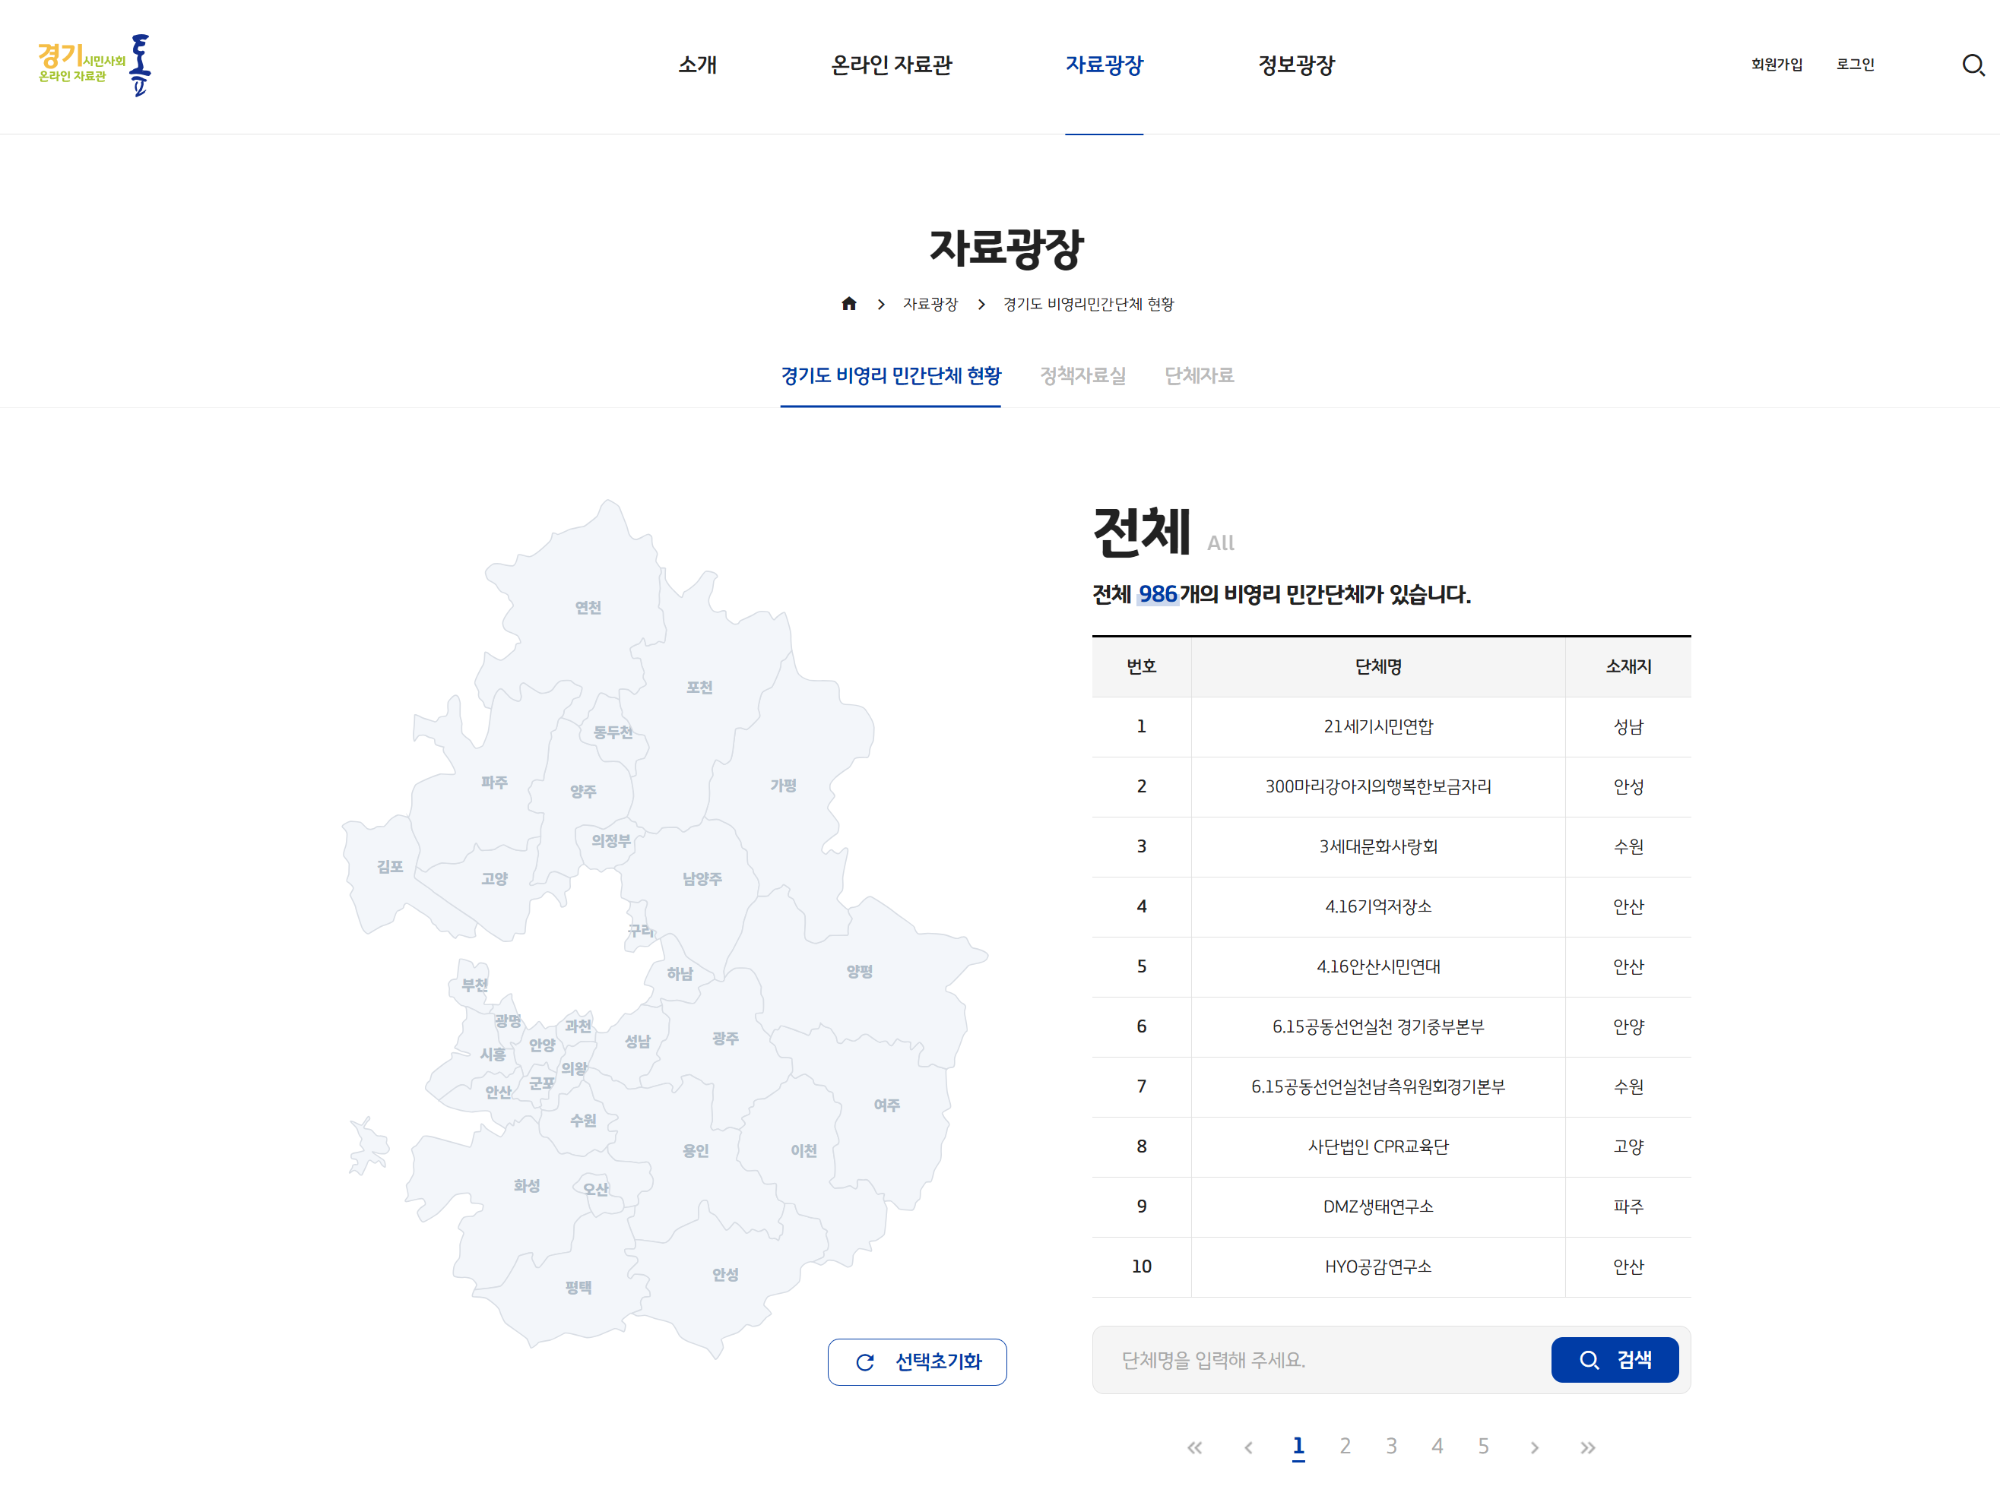Go to the first page with double-left arrow
This screenshot has height=1502, width=2000.
[1194, 1447]
